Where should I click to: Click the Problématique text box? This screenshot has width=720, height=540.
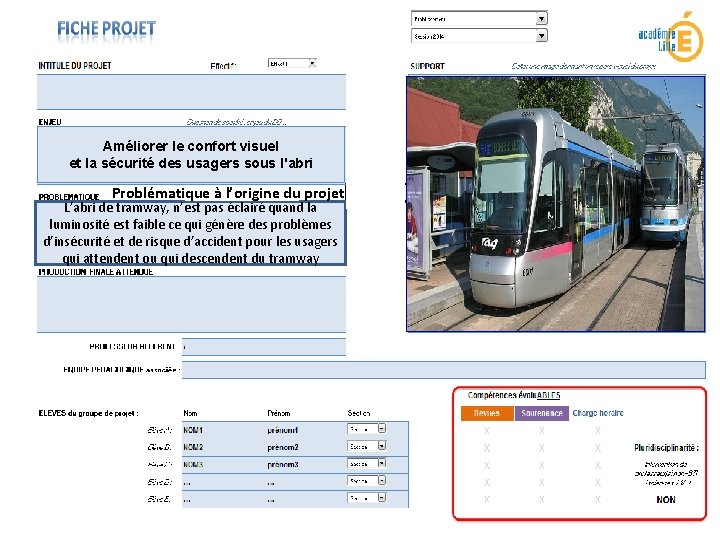[191, 233]
